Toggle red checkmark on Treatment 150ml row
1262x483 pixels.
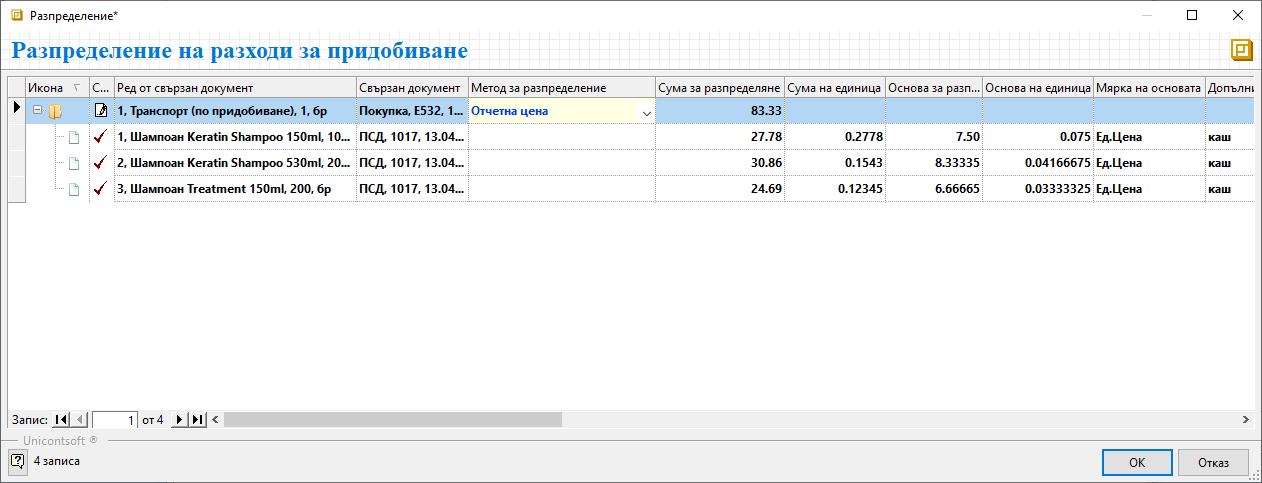coord(100,189)
